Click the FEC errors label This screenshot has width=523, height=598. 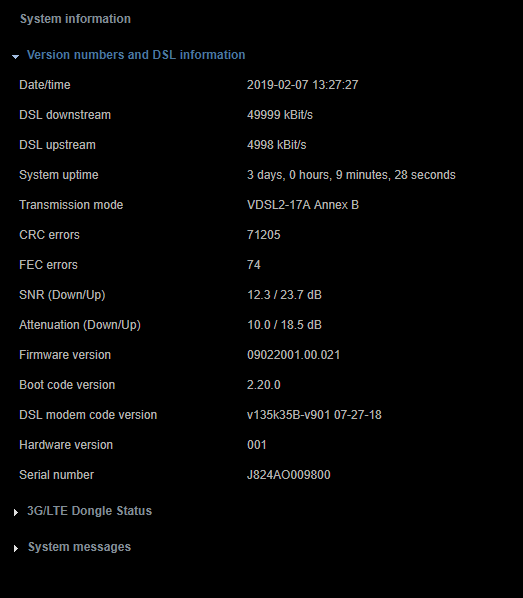(x=48, y=265)
